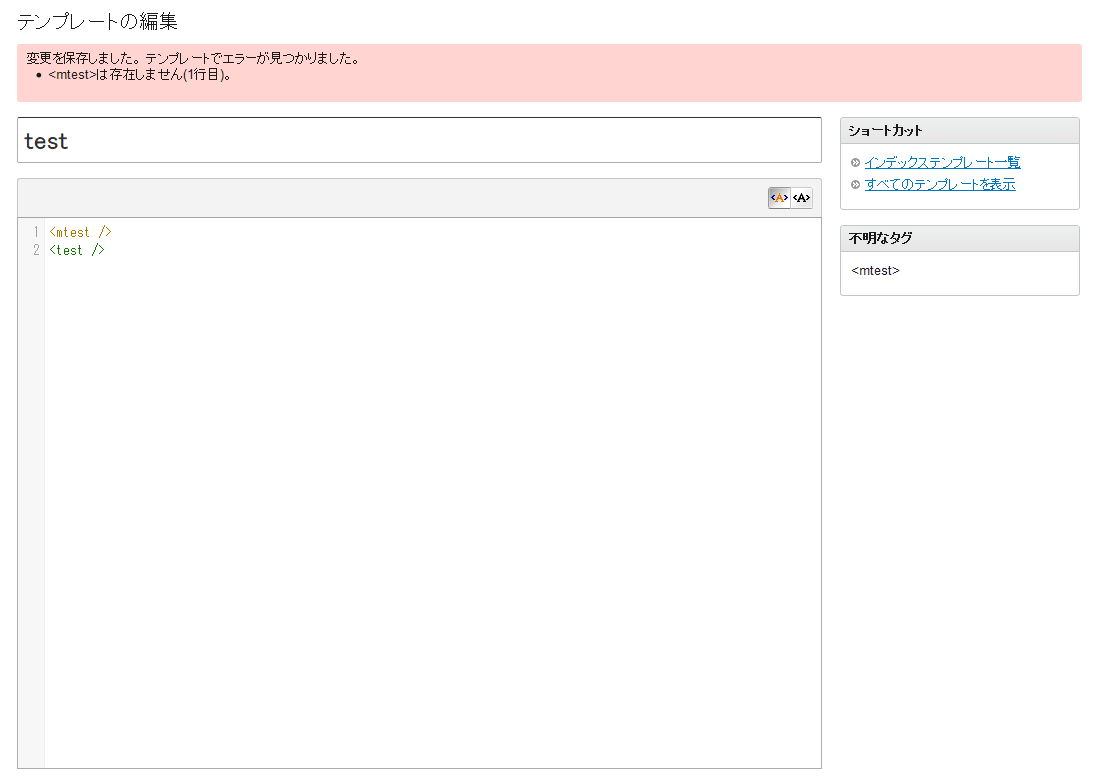Click line number 1 in the gutter

coord(36,232)
